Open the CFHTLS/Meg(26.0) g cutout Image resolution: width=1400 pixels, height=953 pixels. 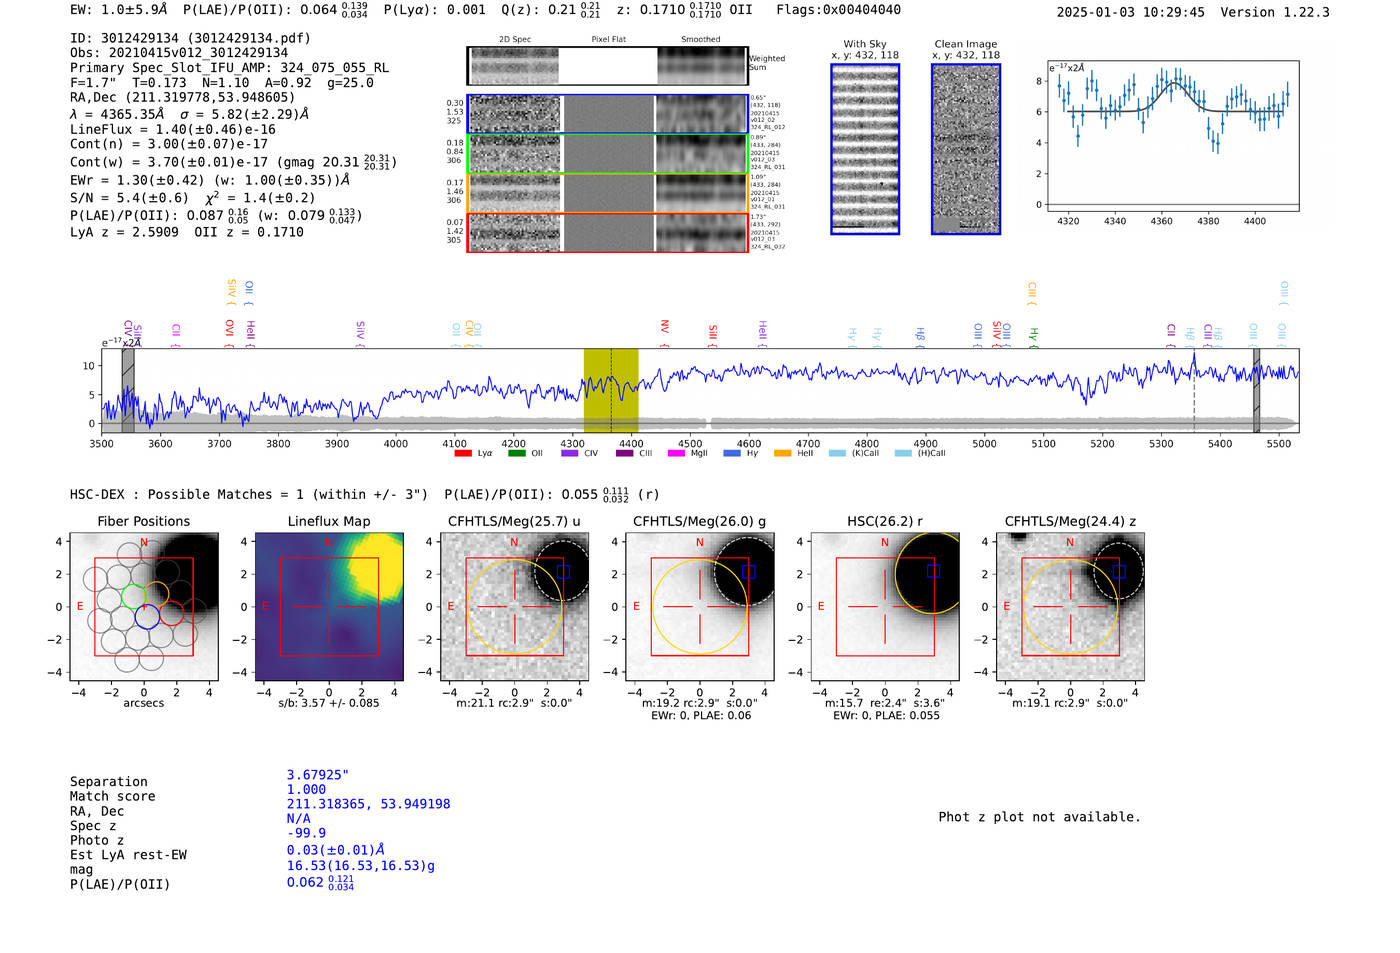(699, 607)
